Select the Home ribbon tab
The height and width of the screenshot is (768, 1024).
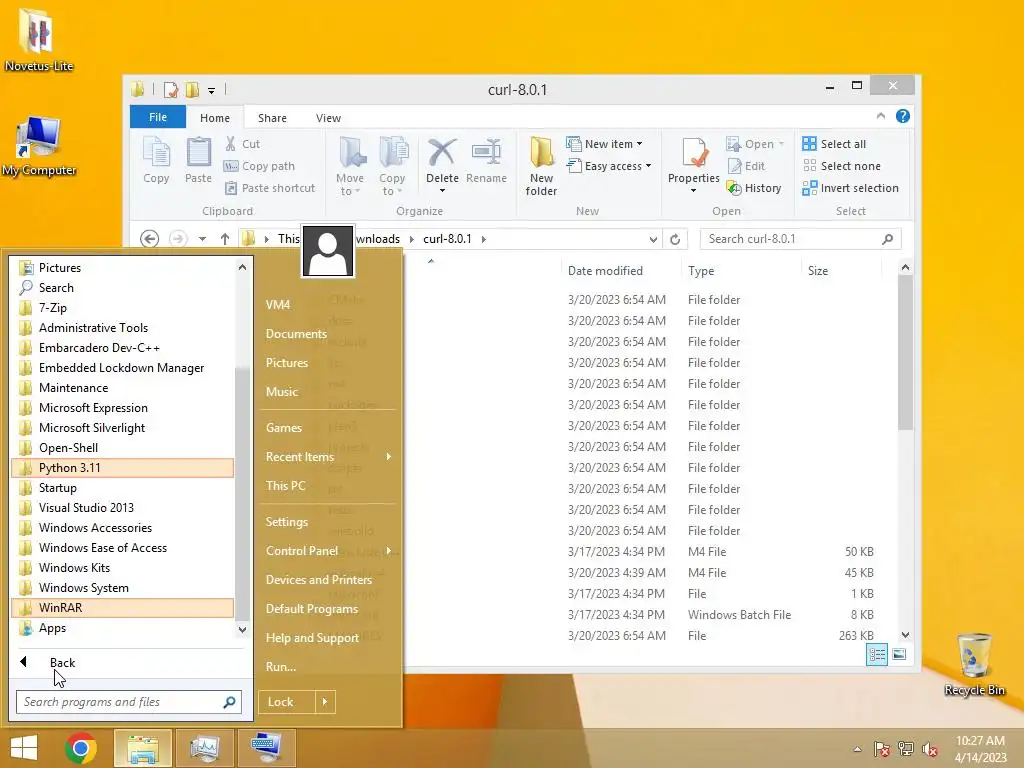pos(215,118)
